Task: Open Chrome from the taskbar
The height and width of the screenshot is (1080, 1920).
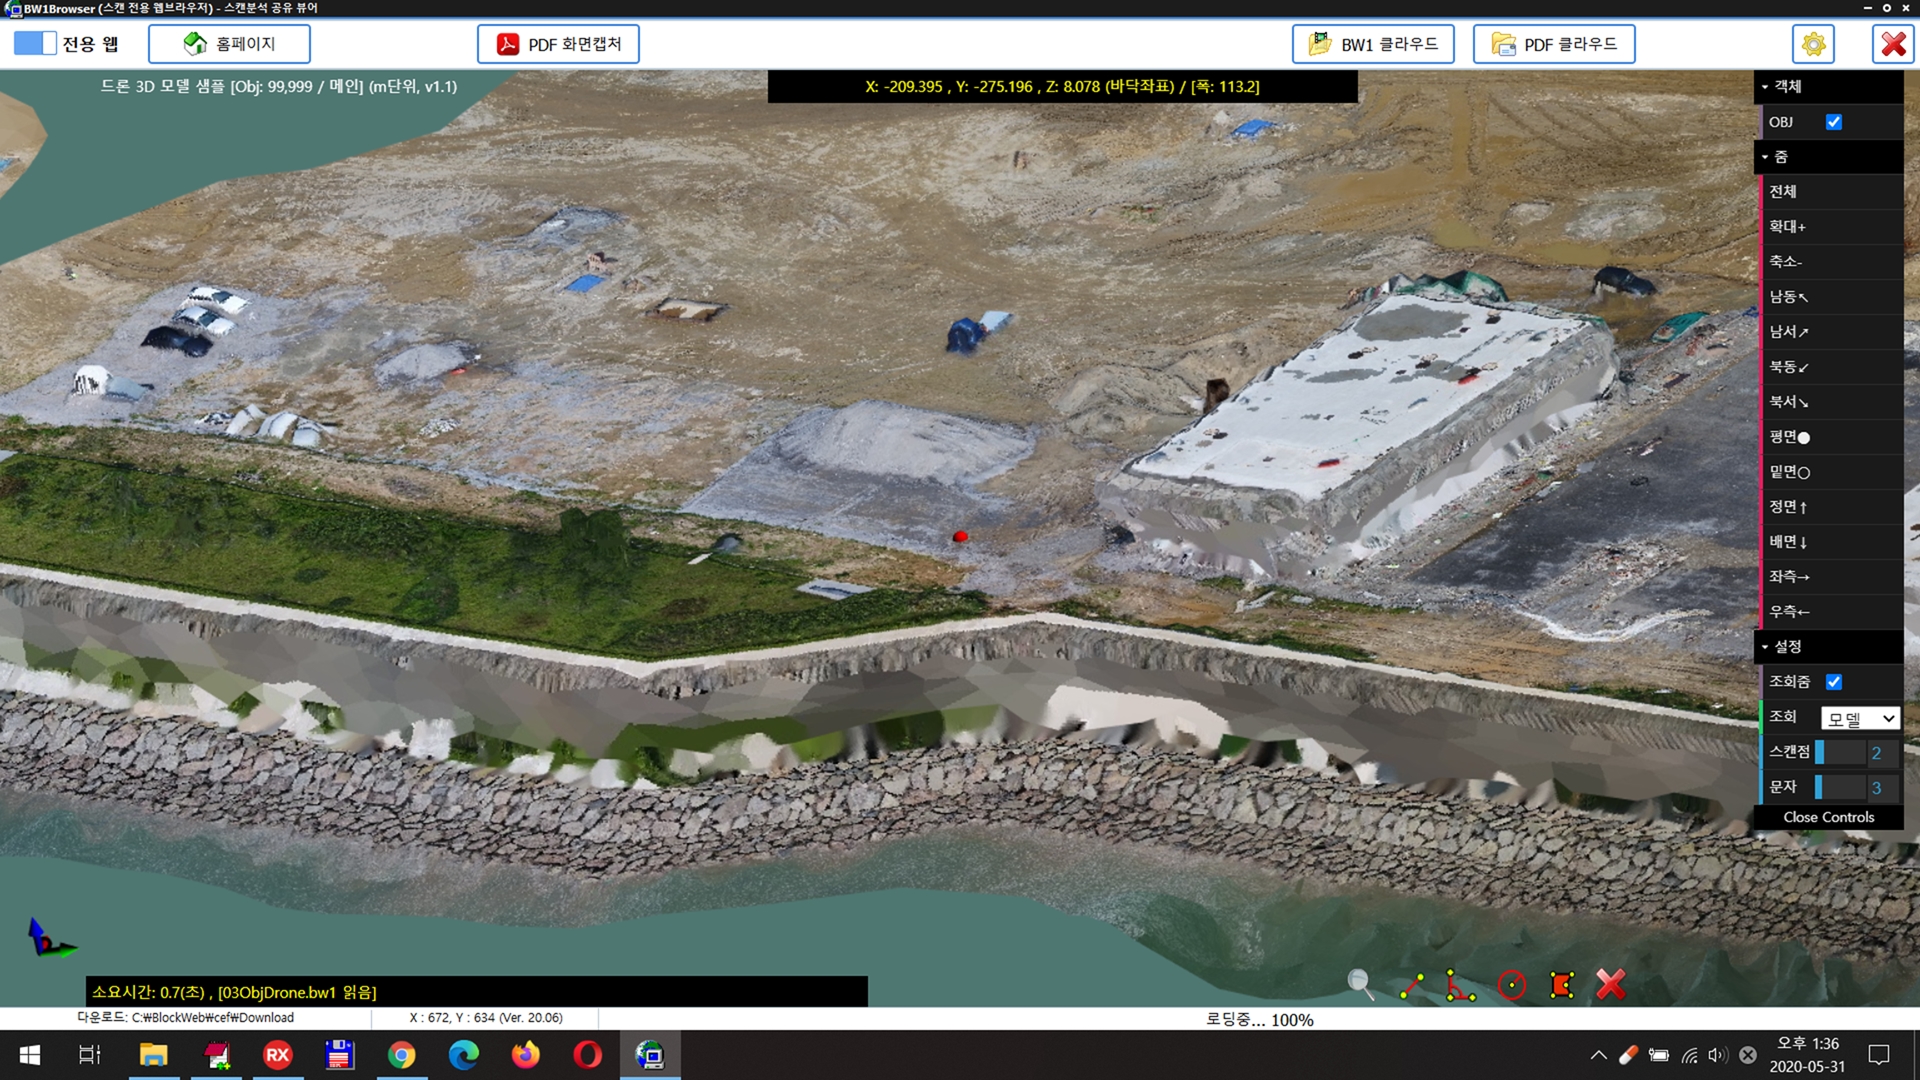Action: click(401, 1055)
